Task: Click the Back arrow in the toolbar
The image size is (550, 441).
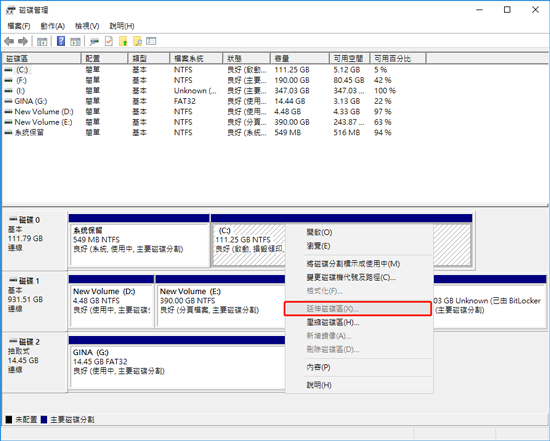Action: [9, 41]
